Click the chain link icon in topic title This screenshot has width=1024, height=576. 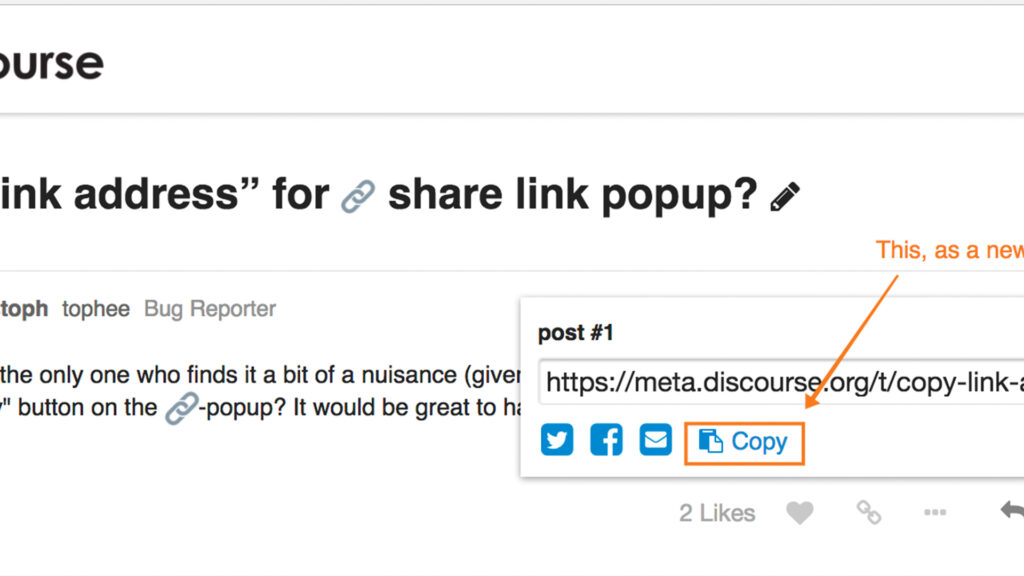(x=358, y=197)
